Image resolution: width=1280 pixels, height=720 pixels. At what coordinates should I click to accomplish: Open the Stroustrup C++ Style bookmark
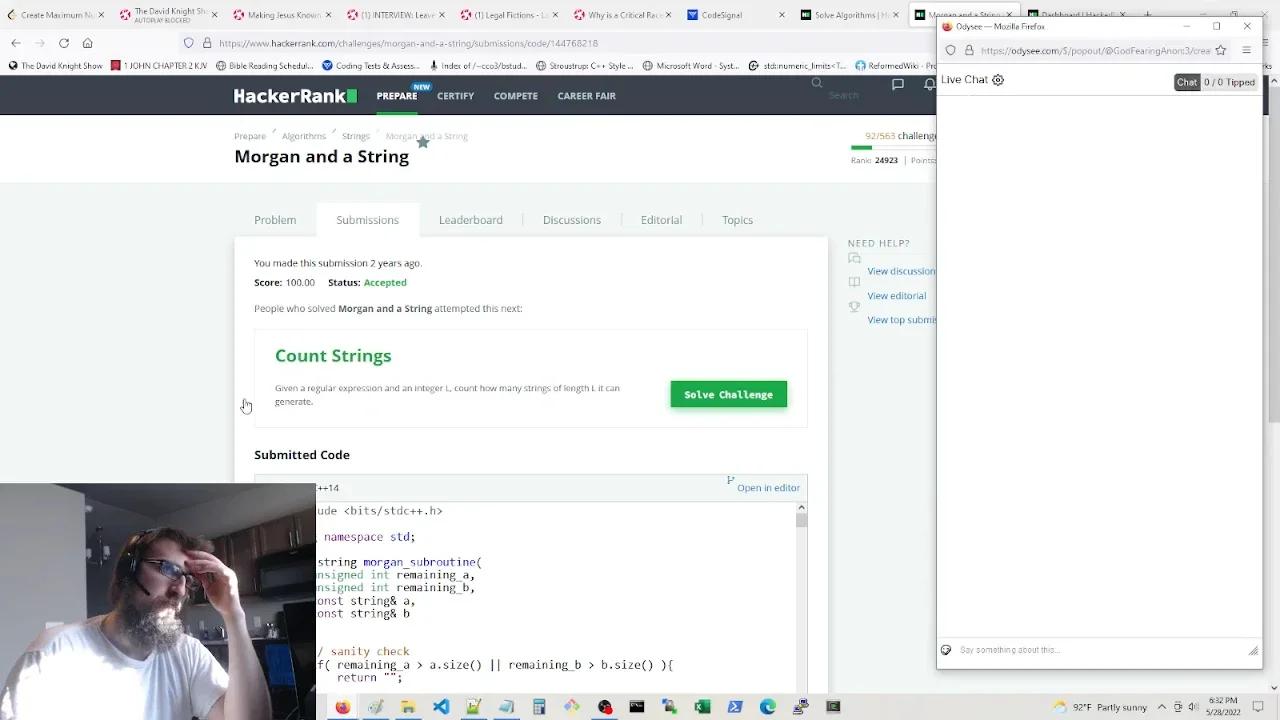[x=585, y=66]
